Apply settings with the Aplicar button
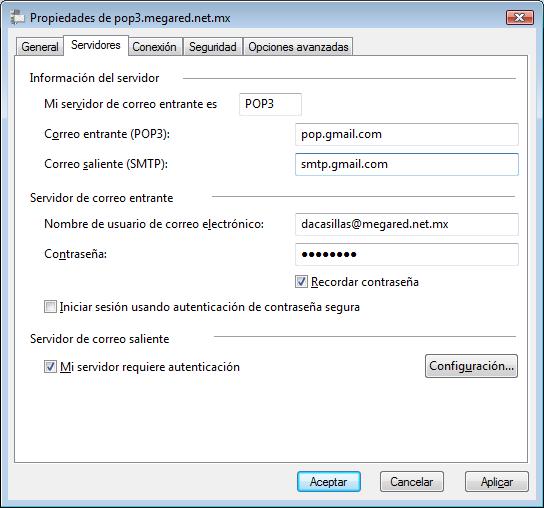Image resolution: width=544 pixels, height=508 pixels. pyautogui.click(x=496, y=482)
